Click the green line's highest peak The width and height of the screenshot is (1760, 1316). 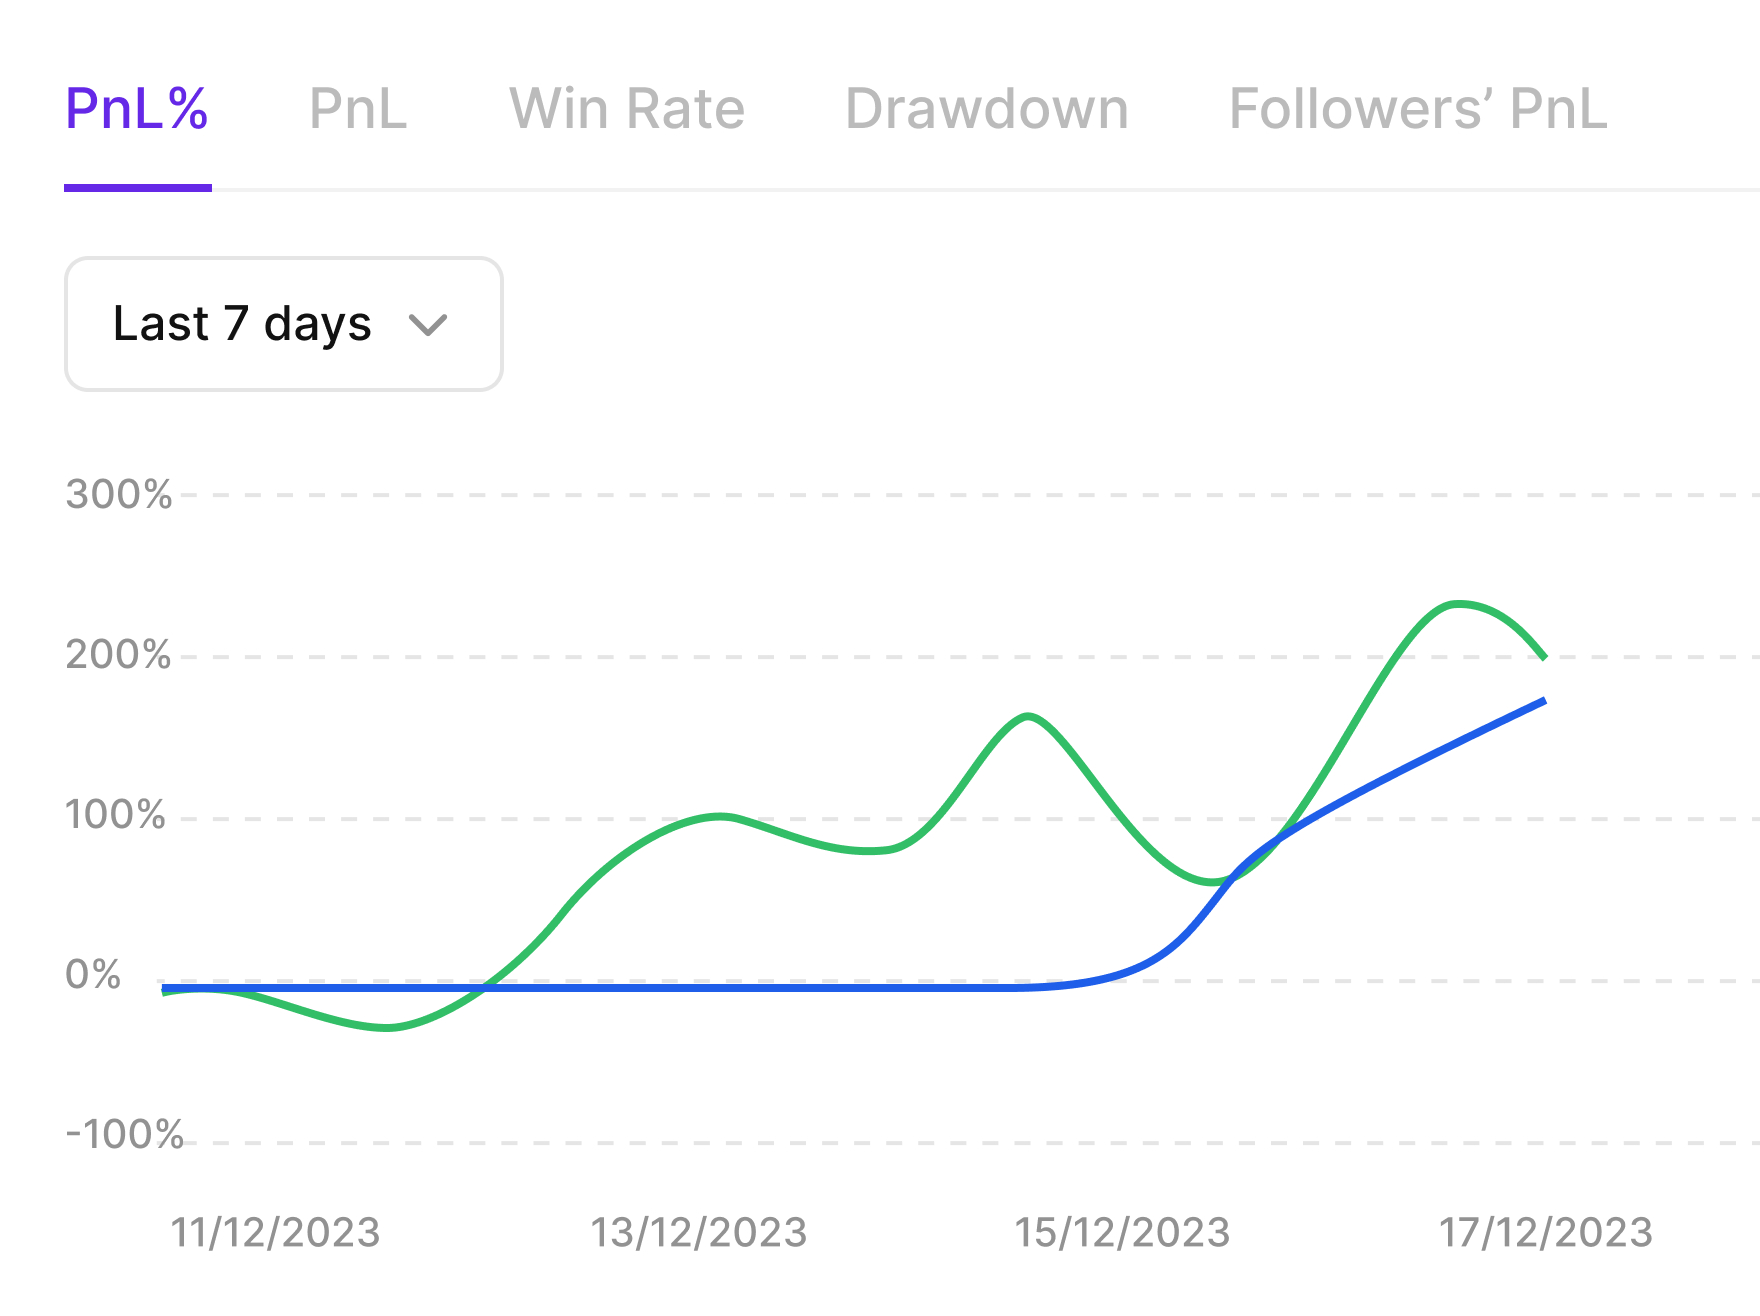tap(1458, 604)
